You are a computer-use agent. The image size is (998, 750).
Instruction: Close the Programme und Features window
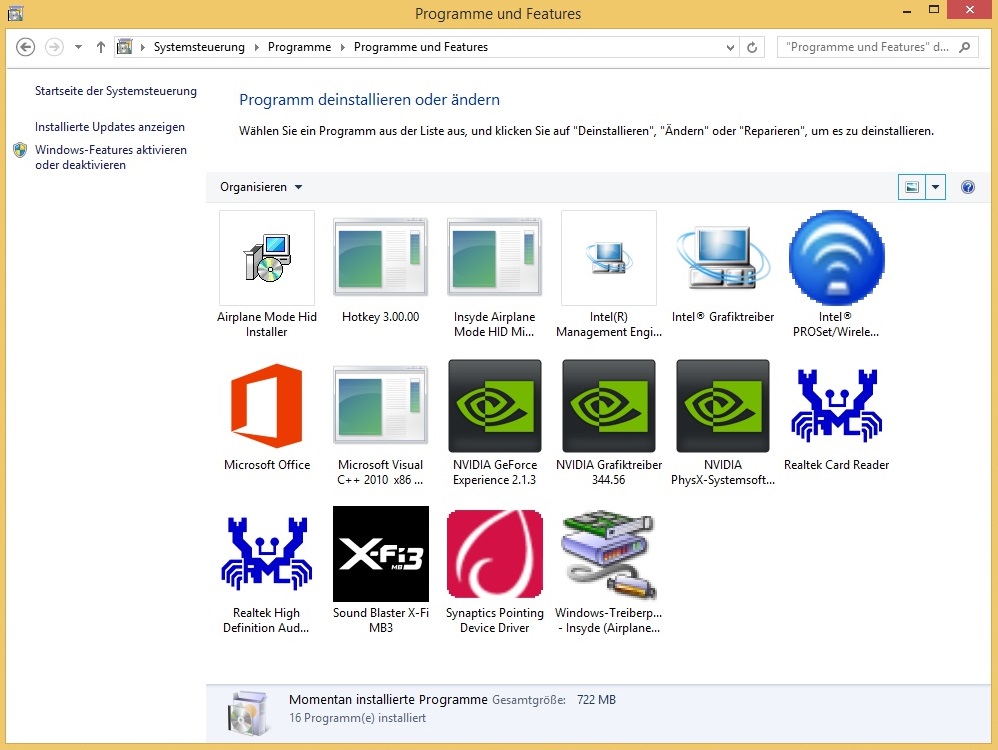(x=969, y=10)
